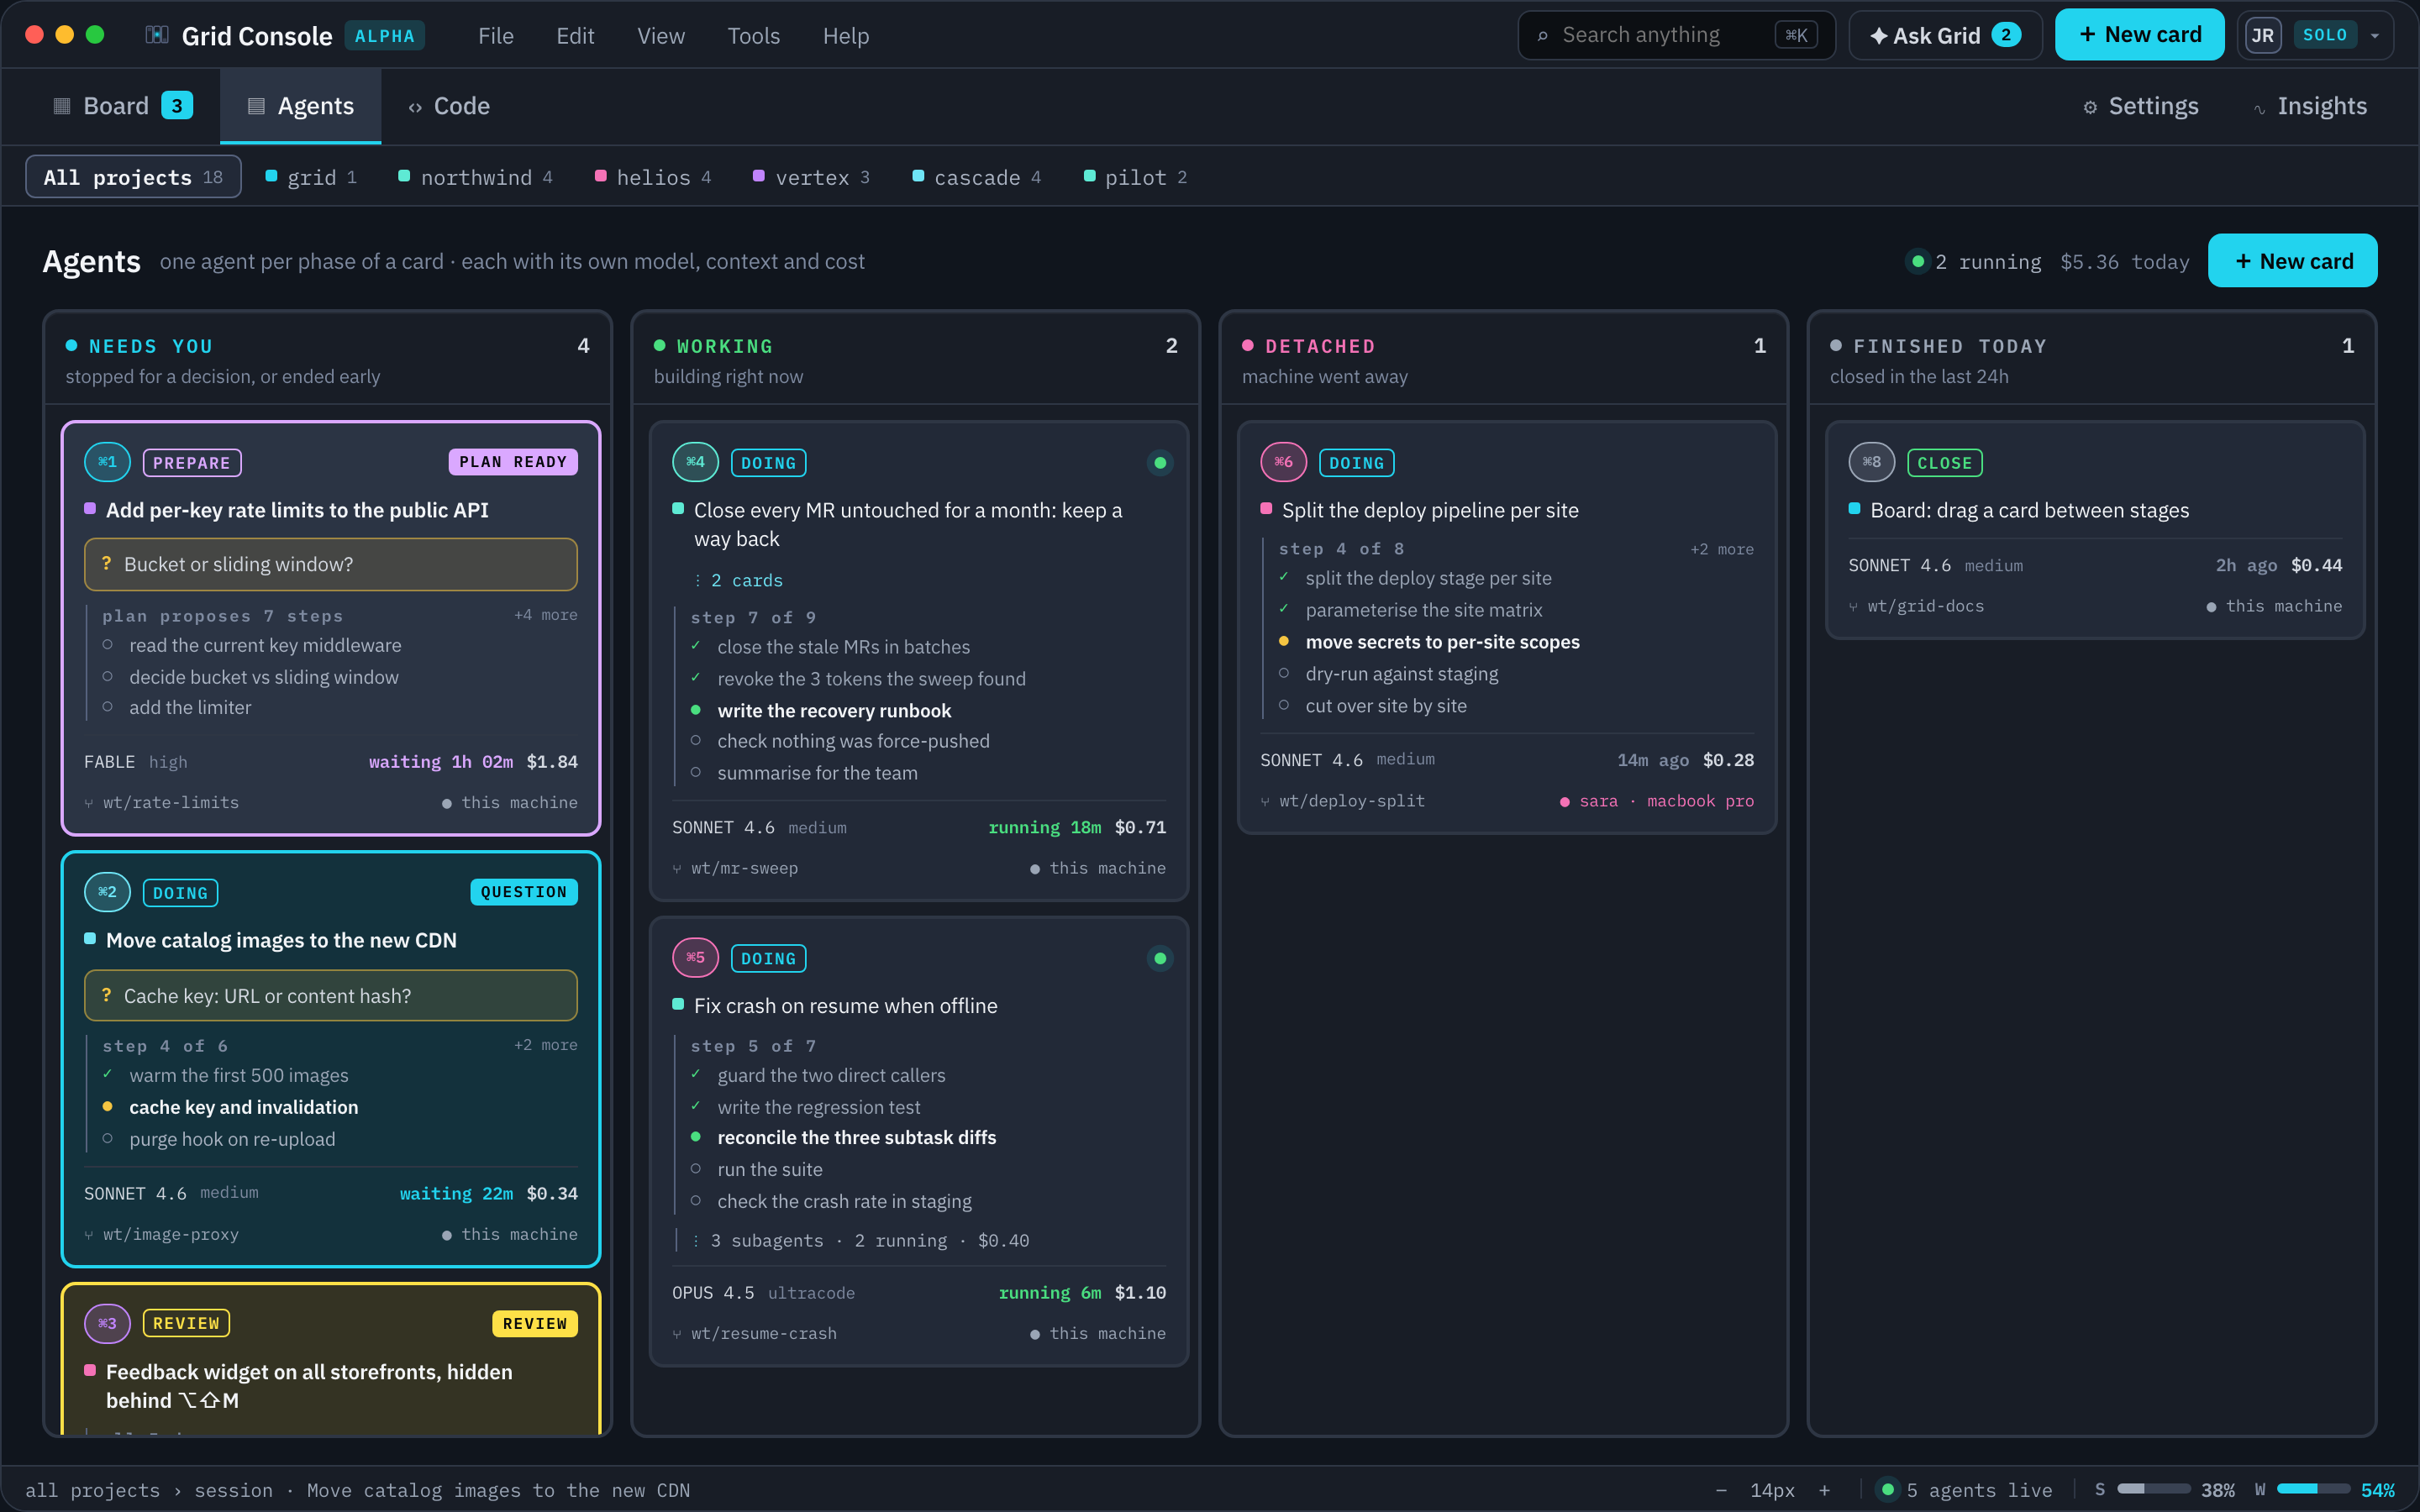The height and width of the screenshot is (1512, 2420).
Task: Select the ⌘1 agent badge
Action: (x=107, y=462)
